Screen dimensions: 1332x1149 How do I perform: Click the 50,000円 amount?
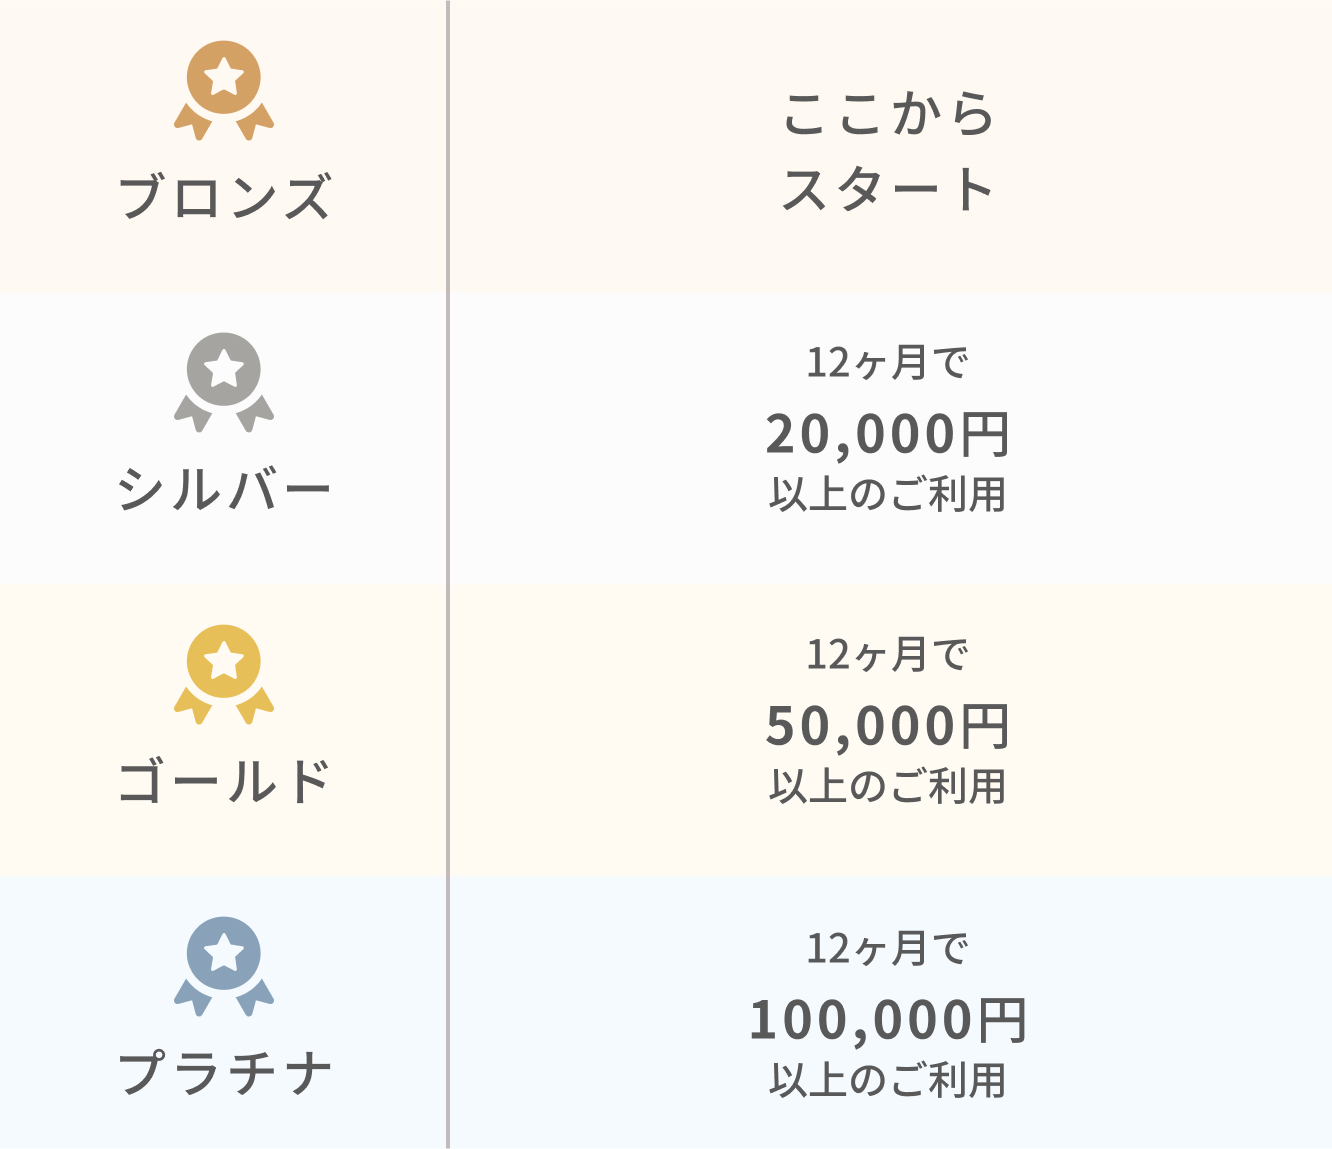click(888, 726)
